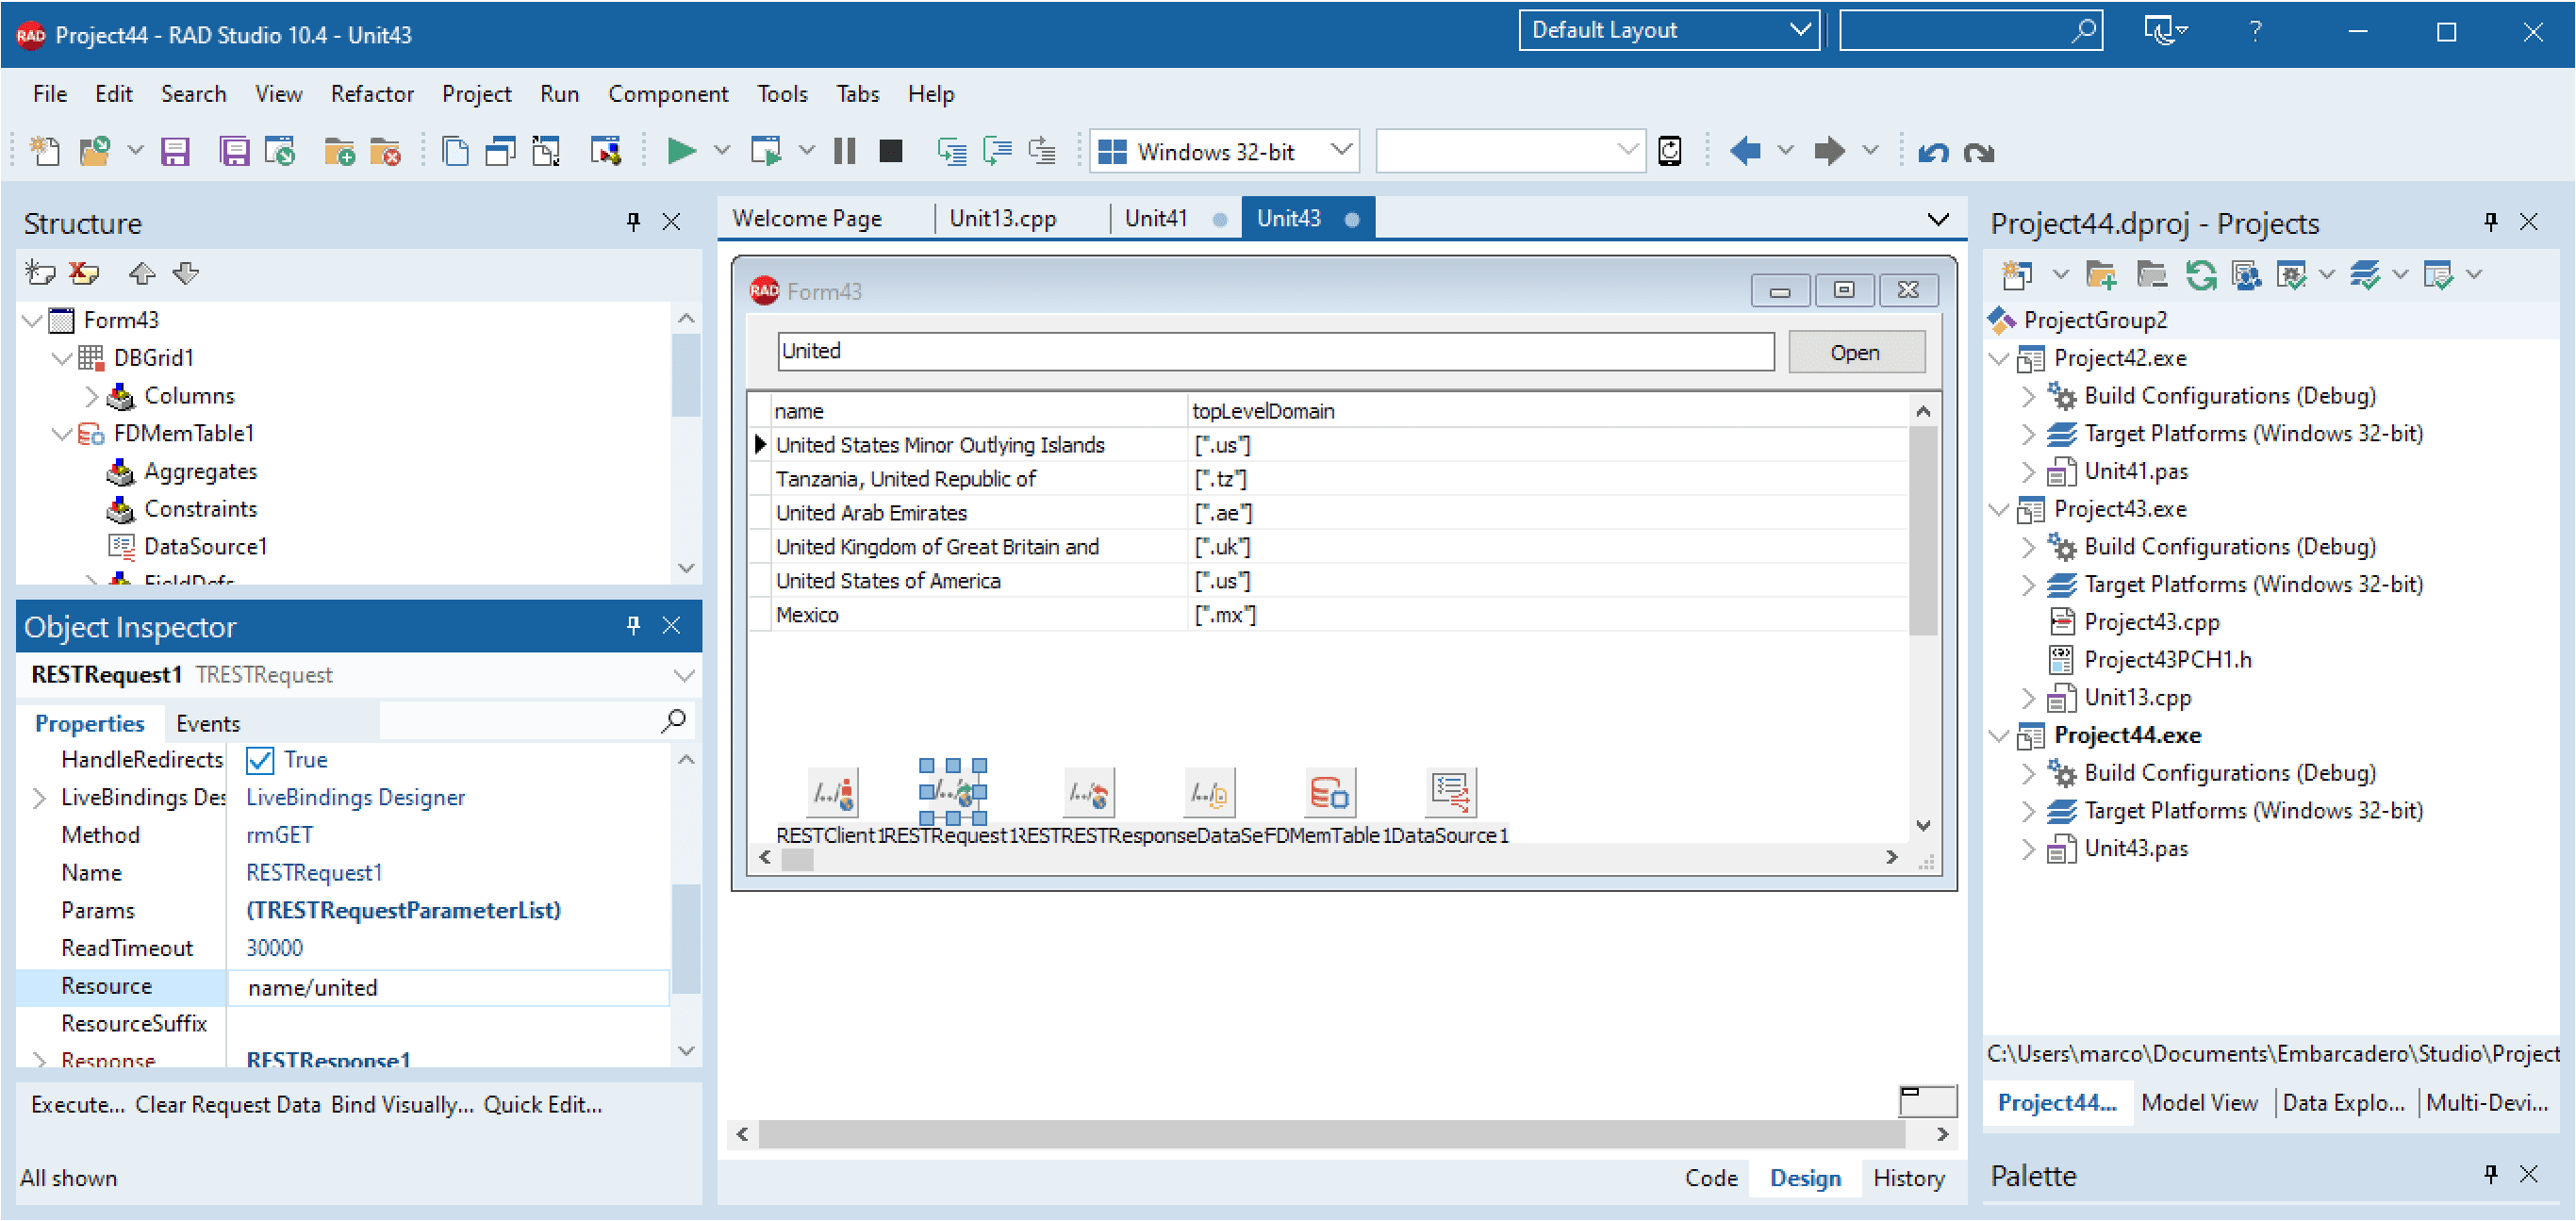Click the Undo arrow icon
Image resolution: width=2576 pixels, height=1221 pixels.
click(x=1933, y=152)
